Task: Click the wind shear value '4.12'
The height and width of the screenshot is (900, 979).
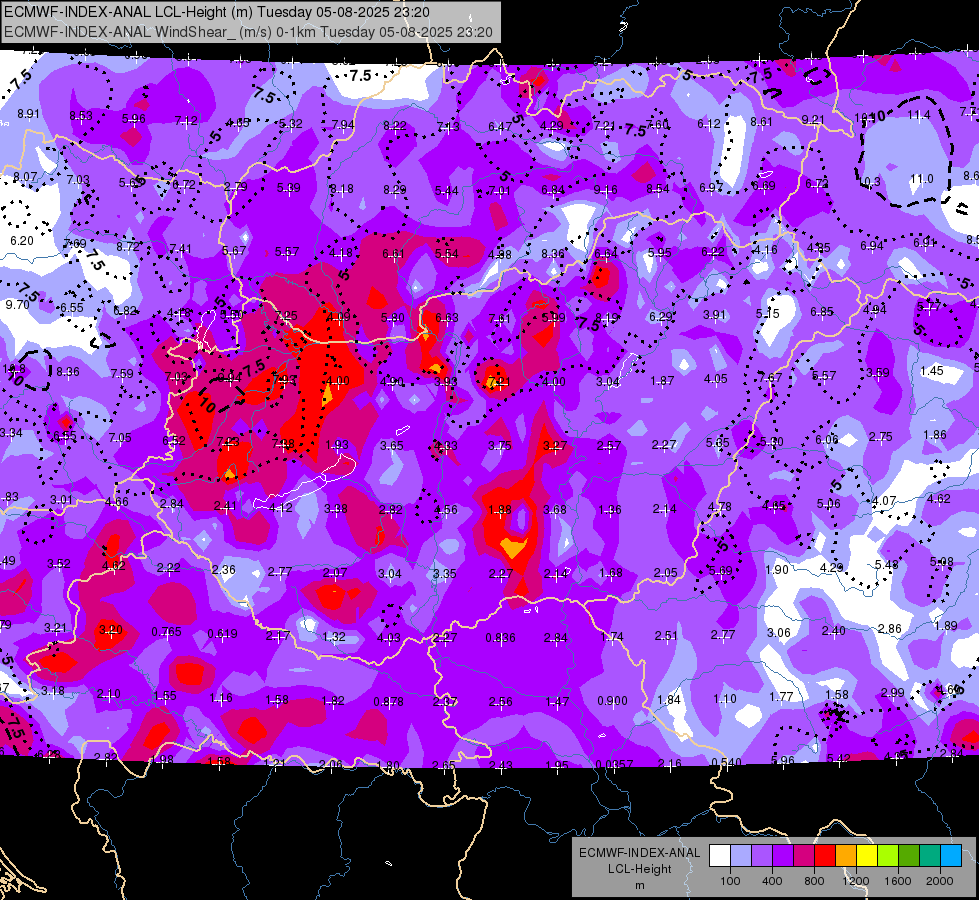Action: tap(280, 508)
